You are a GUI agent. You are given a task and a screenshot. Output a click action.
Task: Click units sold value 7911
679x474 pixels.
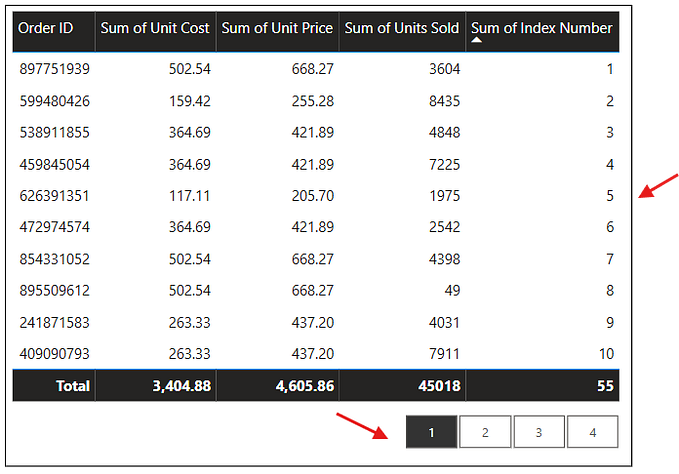point(444,354)
